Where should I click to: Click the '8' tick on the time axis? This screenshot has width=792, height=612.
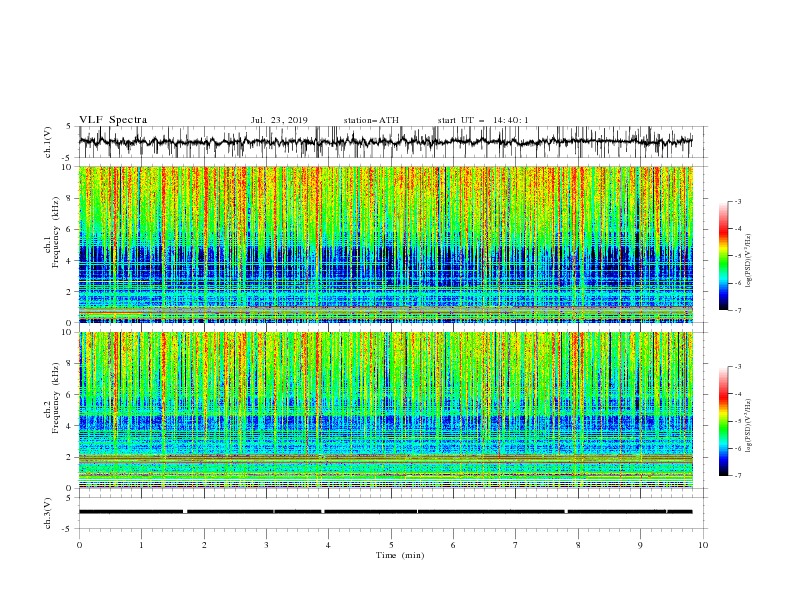[578, 545]
